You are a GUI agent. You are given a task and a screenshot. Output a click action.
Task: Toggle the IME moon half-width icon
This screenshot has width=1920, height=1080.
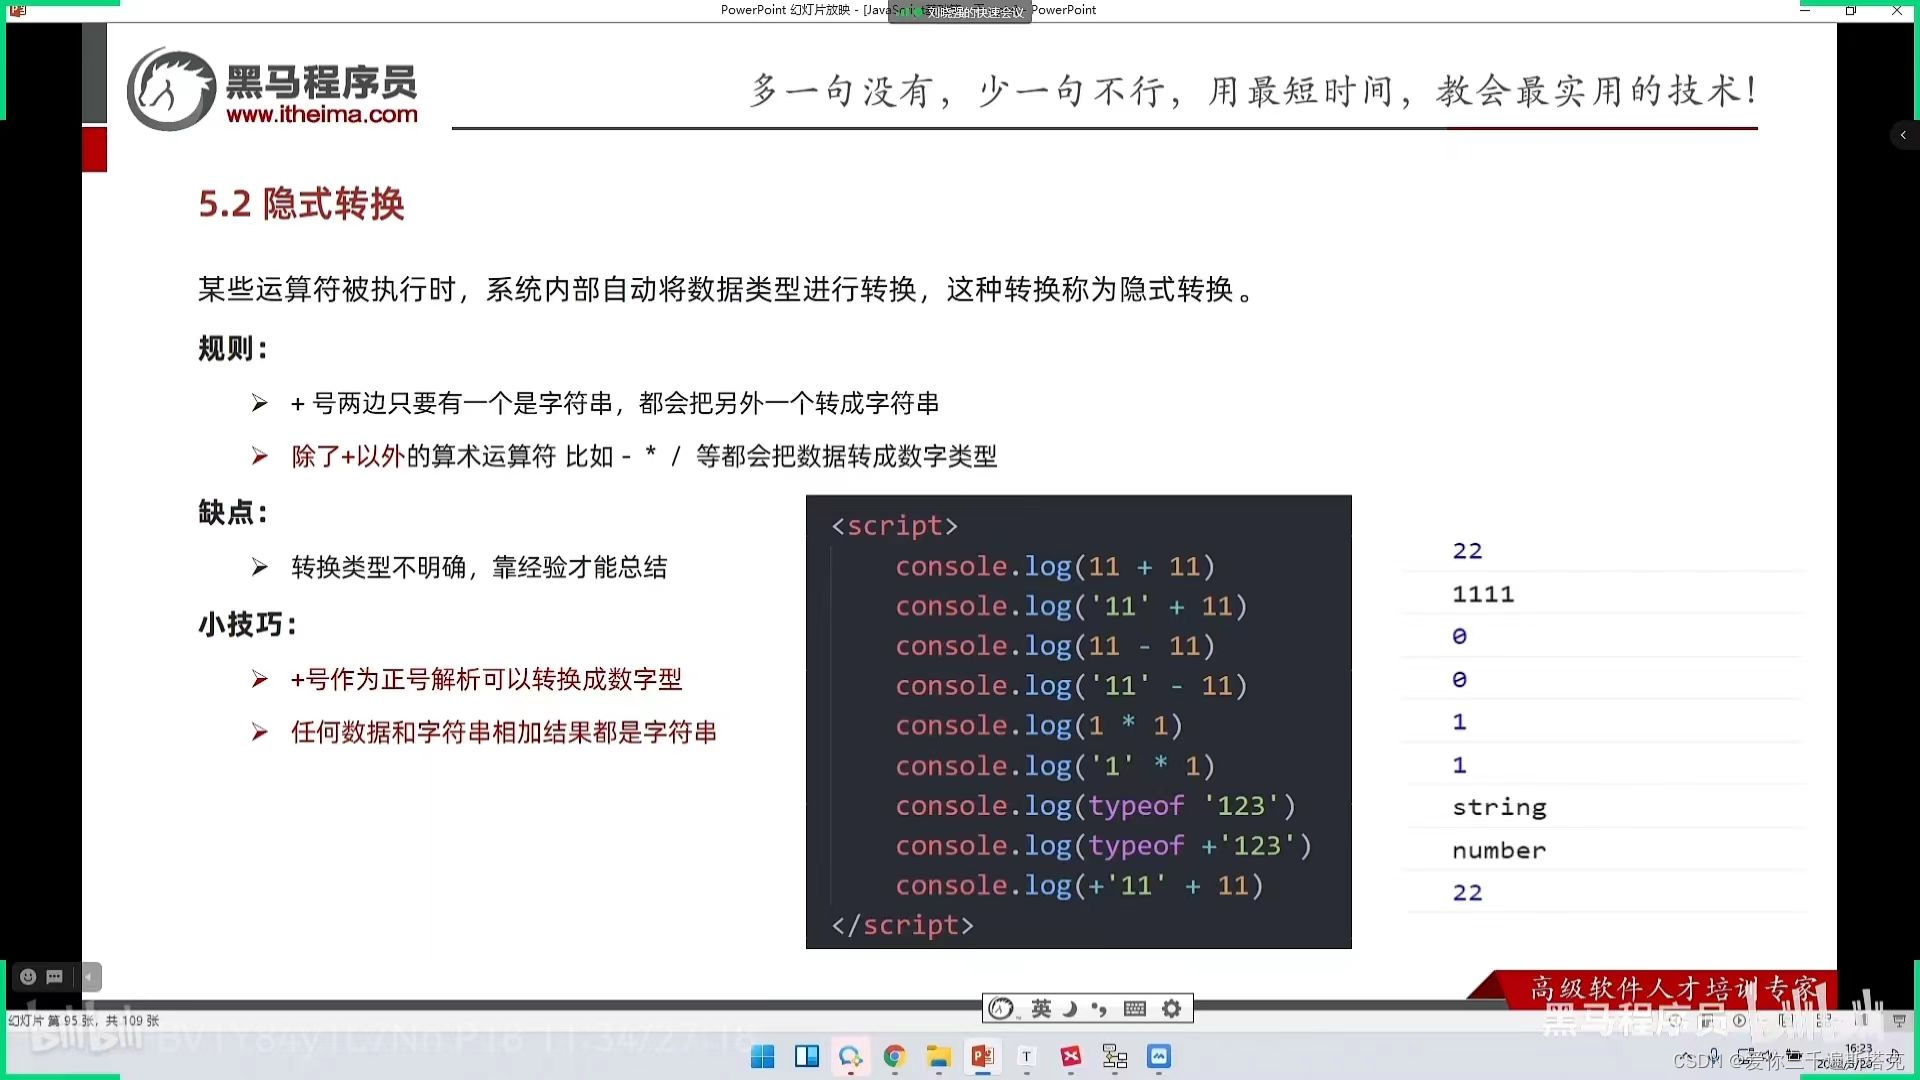click(1069, 1008)
